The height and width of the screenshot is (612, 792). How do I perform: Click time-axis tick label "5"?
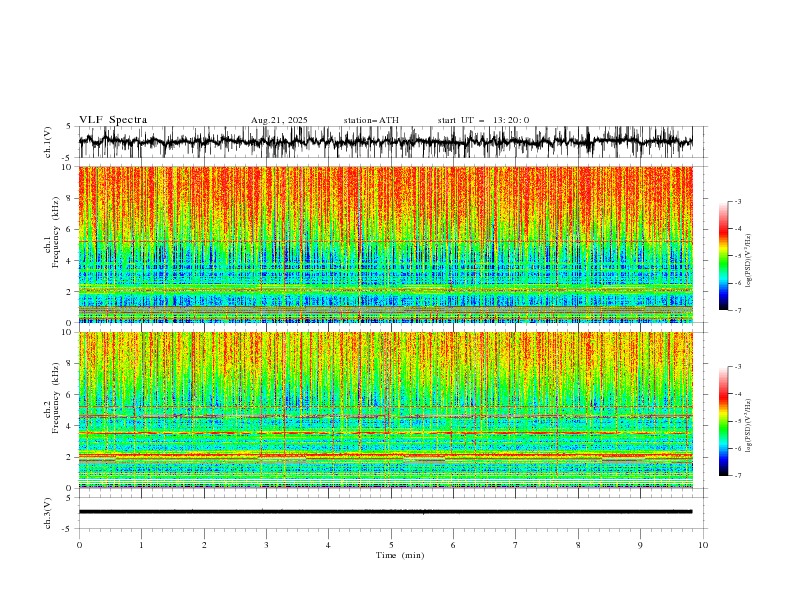[391, 545]
